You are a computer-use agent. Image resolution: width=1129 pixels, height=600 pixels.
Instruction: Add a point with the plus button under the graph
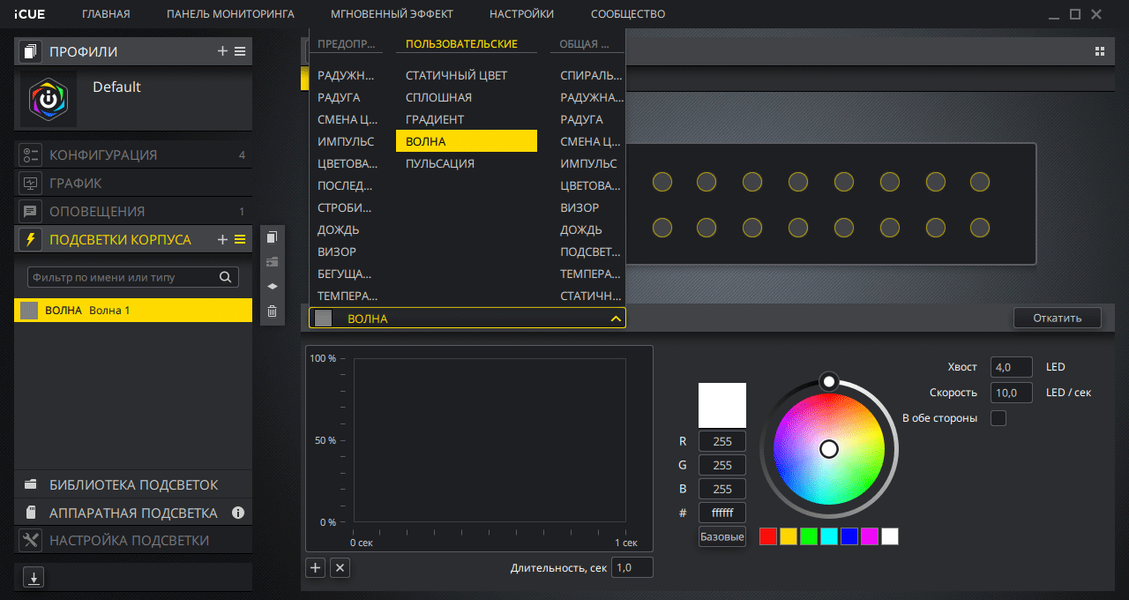point(315,568)
